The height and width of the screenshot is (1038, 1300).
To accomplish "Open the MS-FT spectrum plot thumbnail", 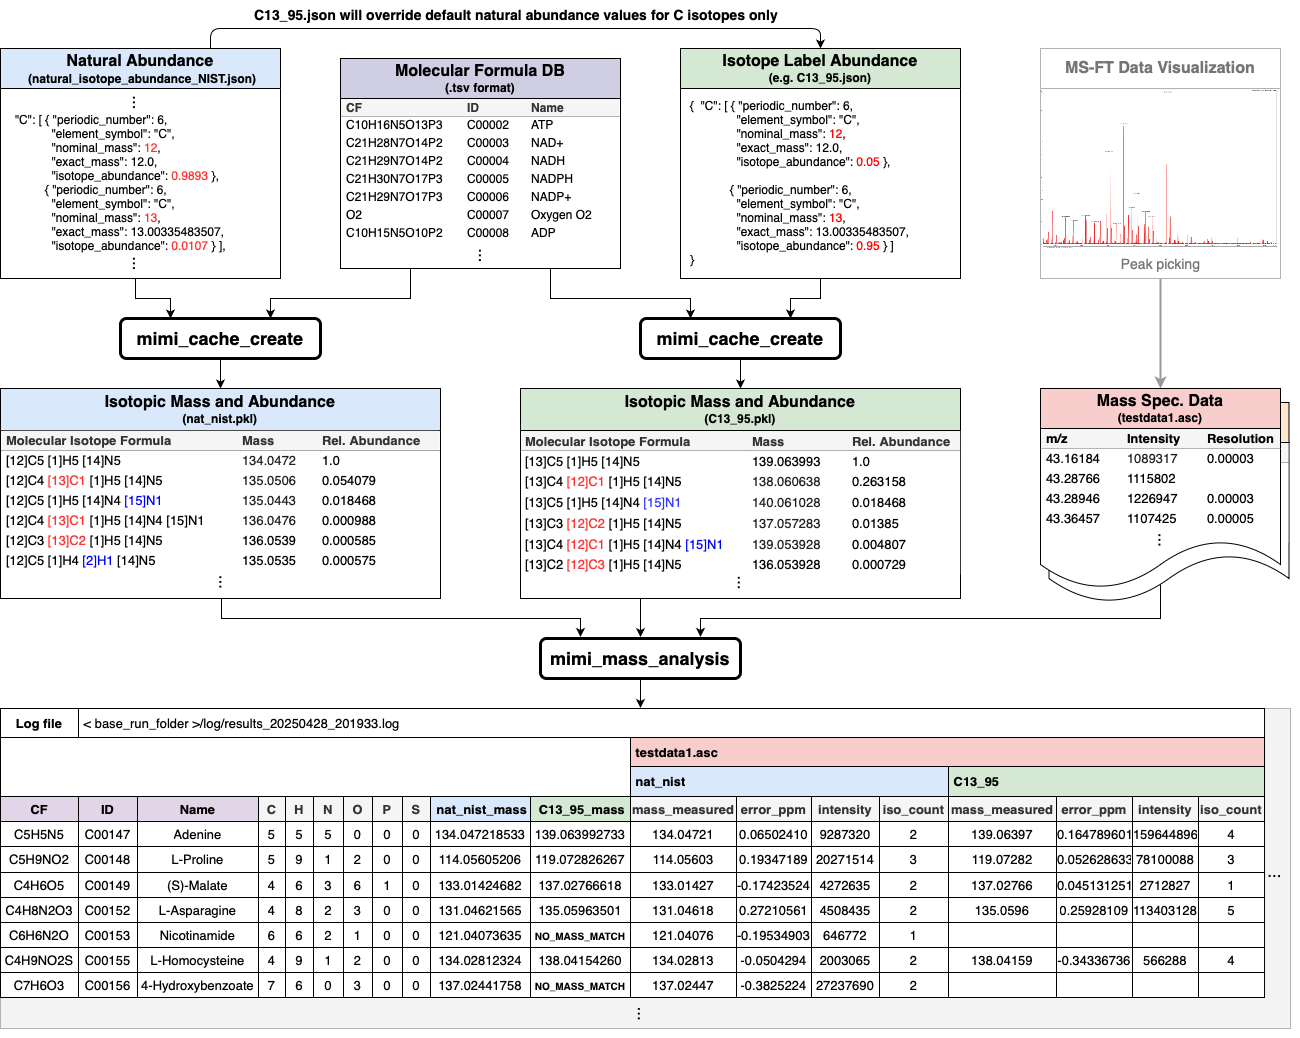I will (x=1160, y=168).
